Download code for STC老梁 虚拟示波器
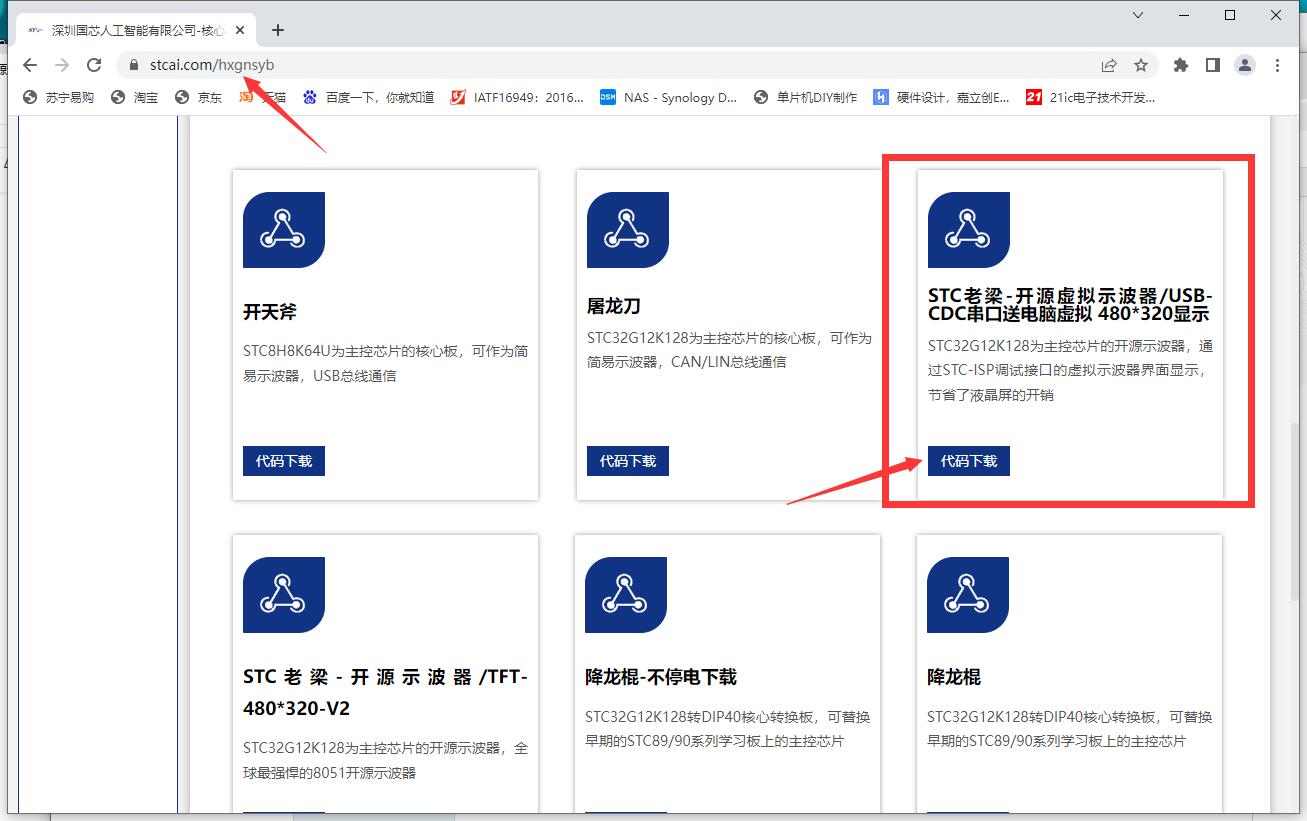The width and height of the screenshot is (1307, 821). point(969,461)
